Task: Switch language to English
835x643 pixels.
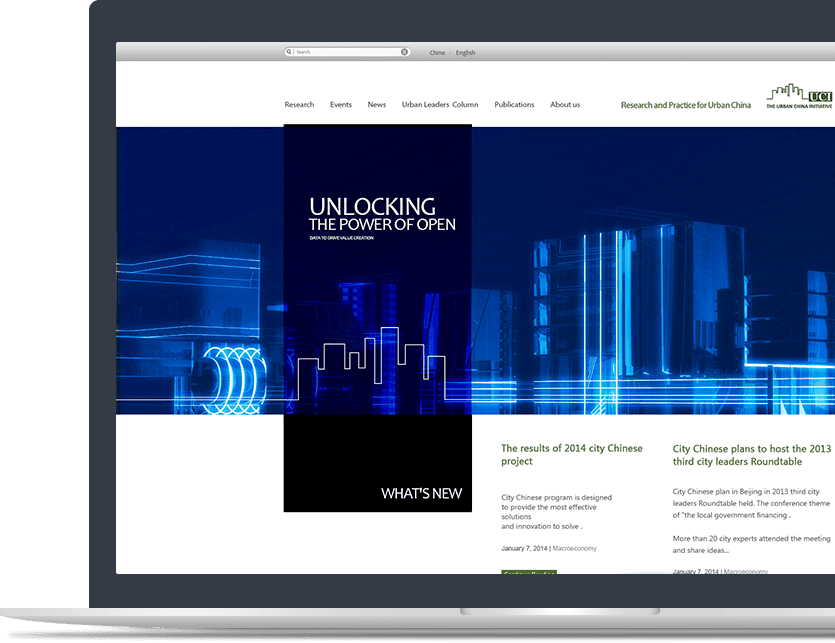Action: pyautogui.click(x=465, y=53)
